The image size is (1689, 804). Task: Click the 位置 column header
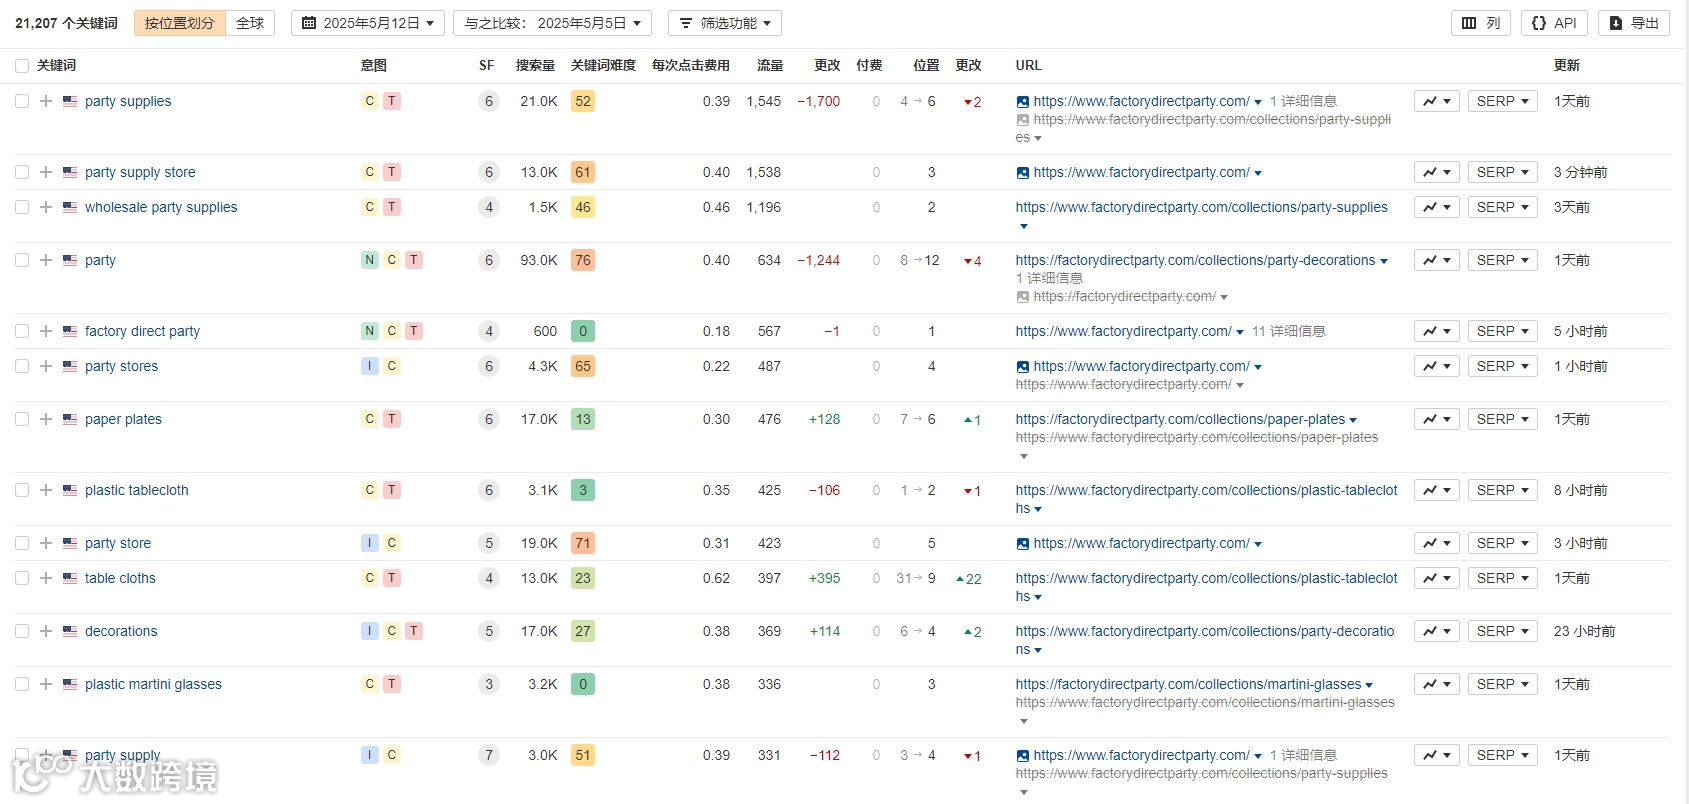click(x=926, y=66)
